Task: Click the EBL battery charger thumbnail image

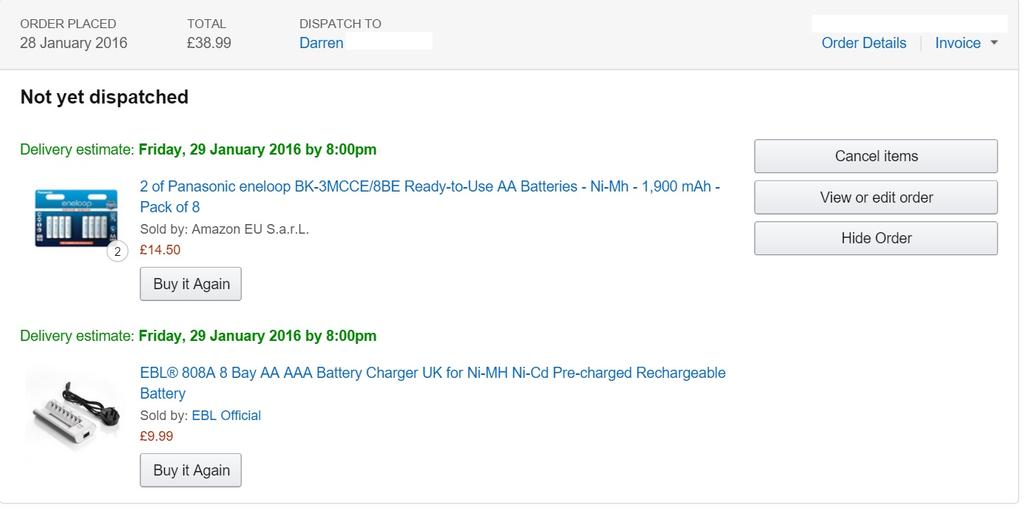Action: coord(73,406)
